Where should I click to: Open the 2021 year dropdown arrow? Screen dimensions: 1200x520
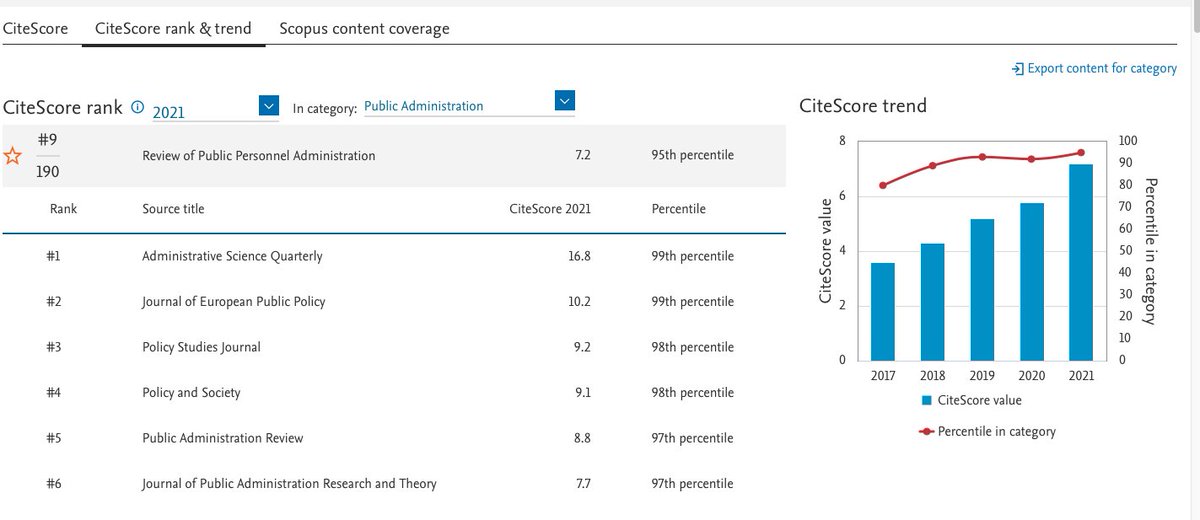268,105
